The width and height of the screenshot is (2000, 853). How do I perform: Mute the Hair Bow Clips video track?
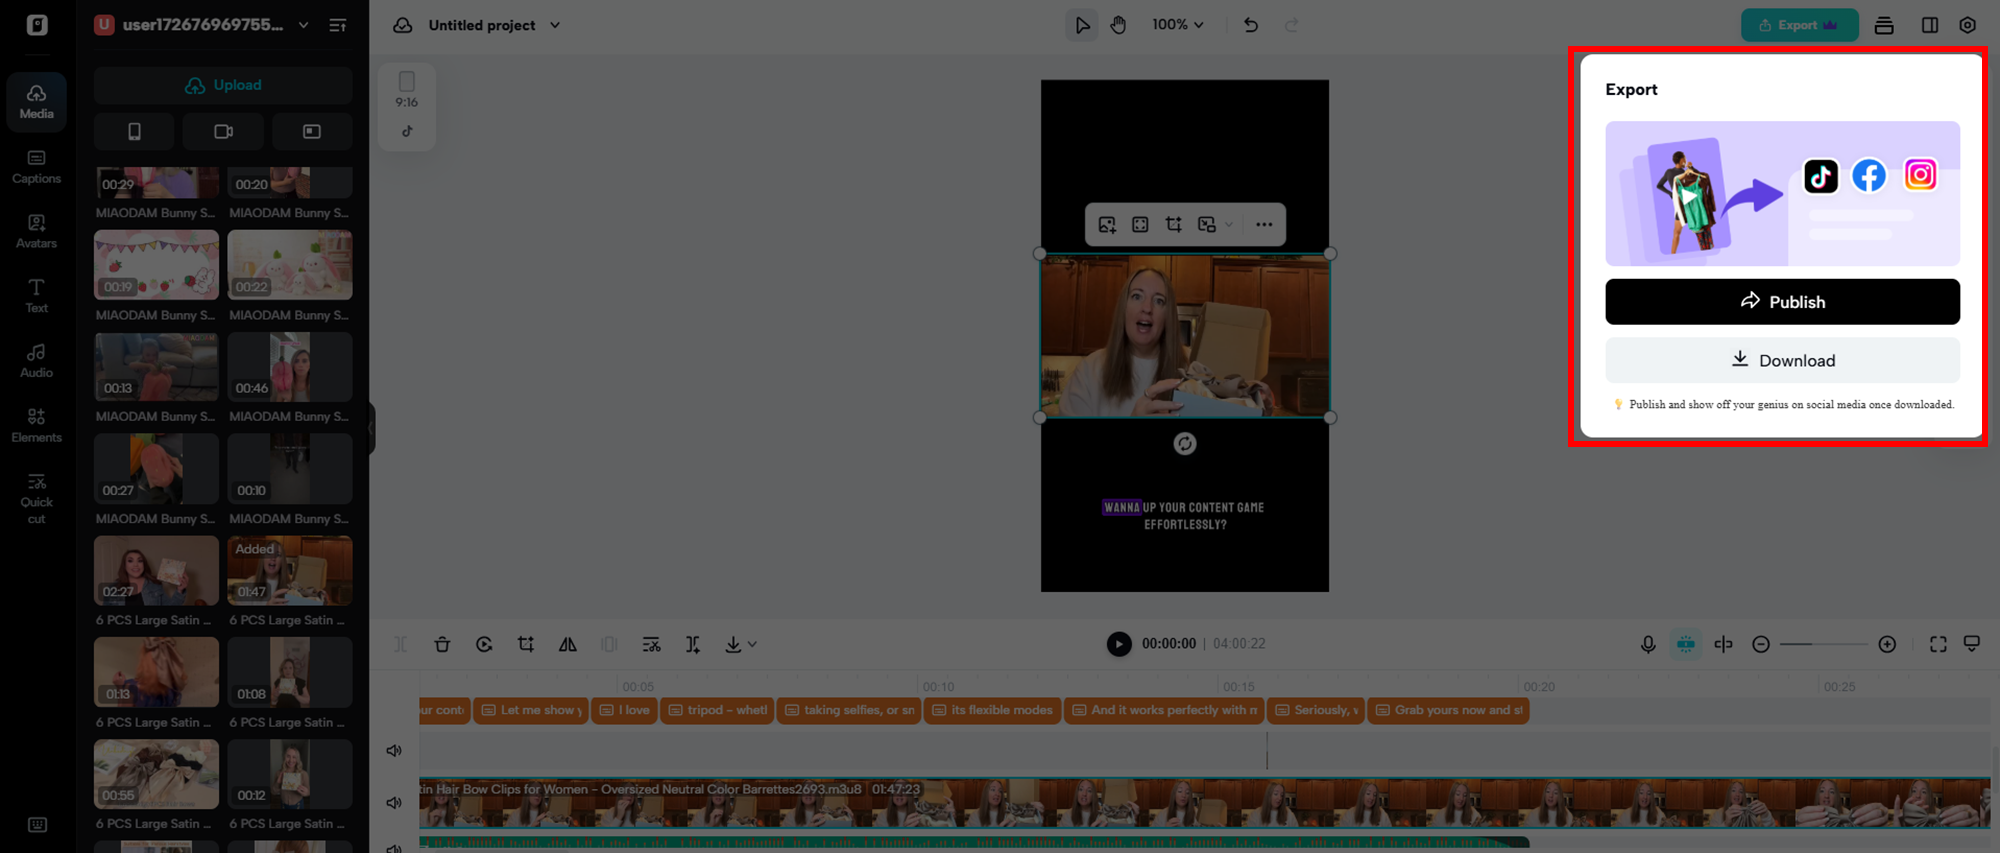point(394,803)
